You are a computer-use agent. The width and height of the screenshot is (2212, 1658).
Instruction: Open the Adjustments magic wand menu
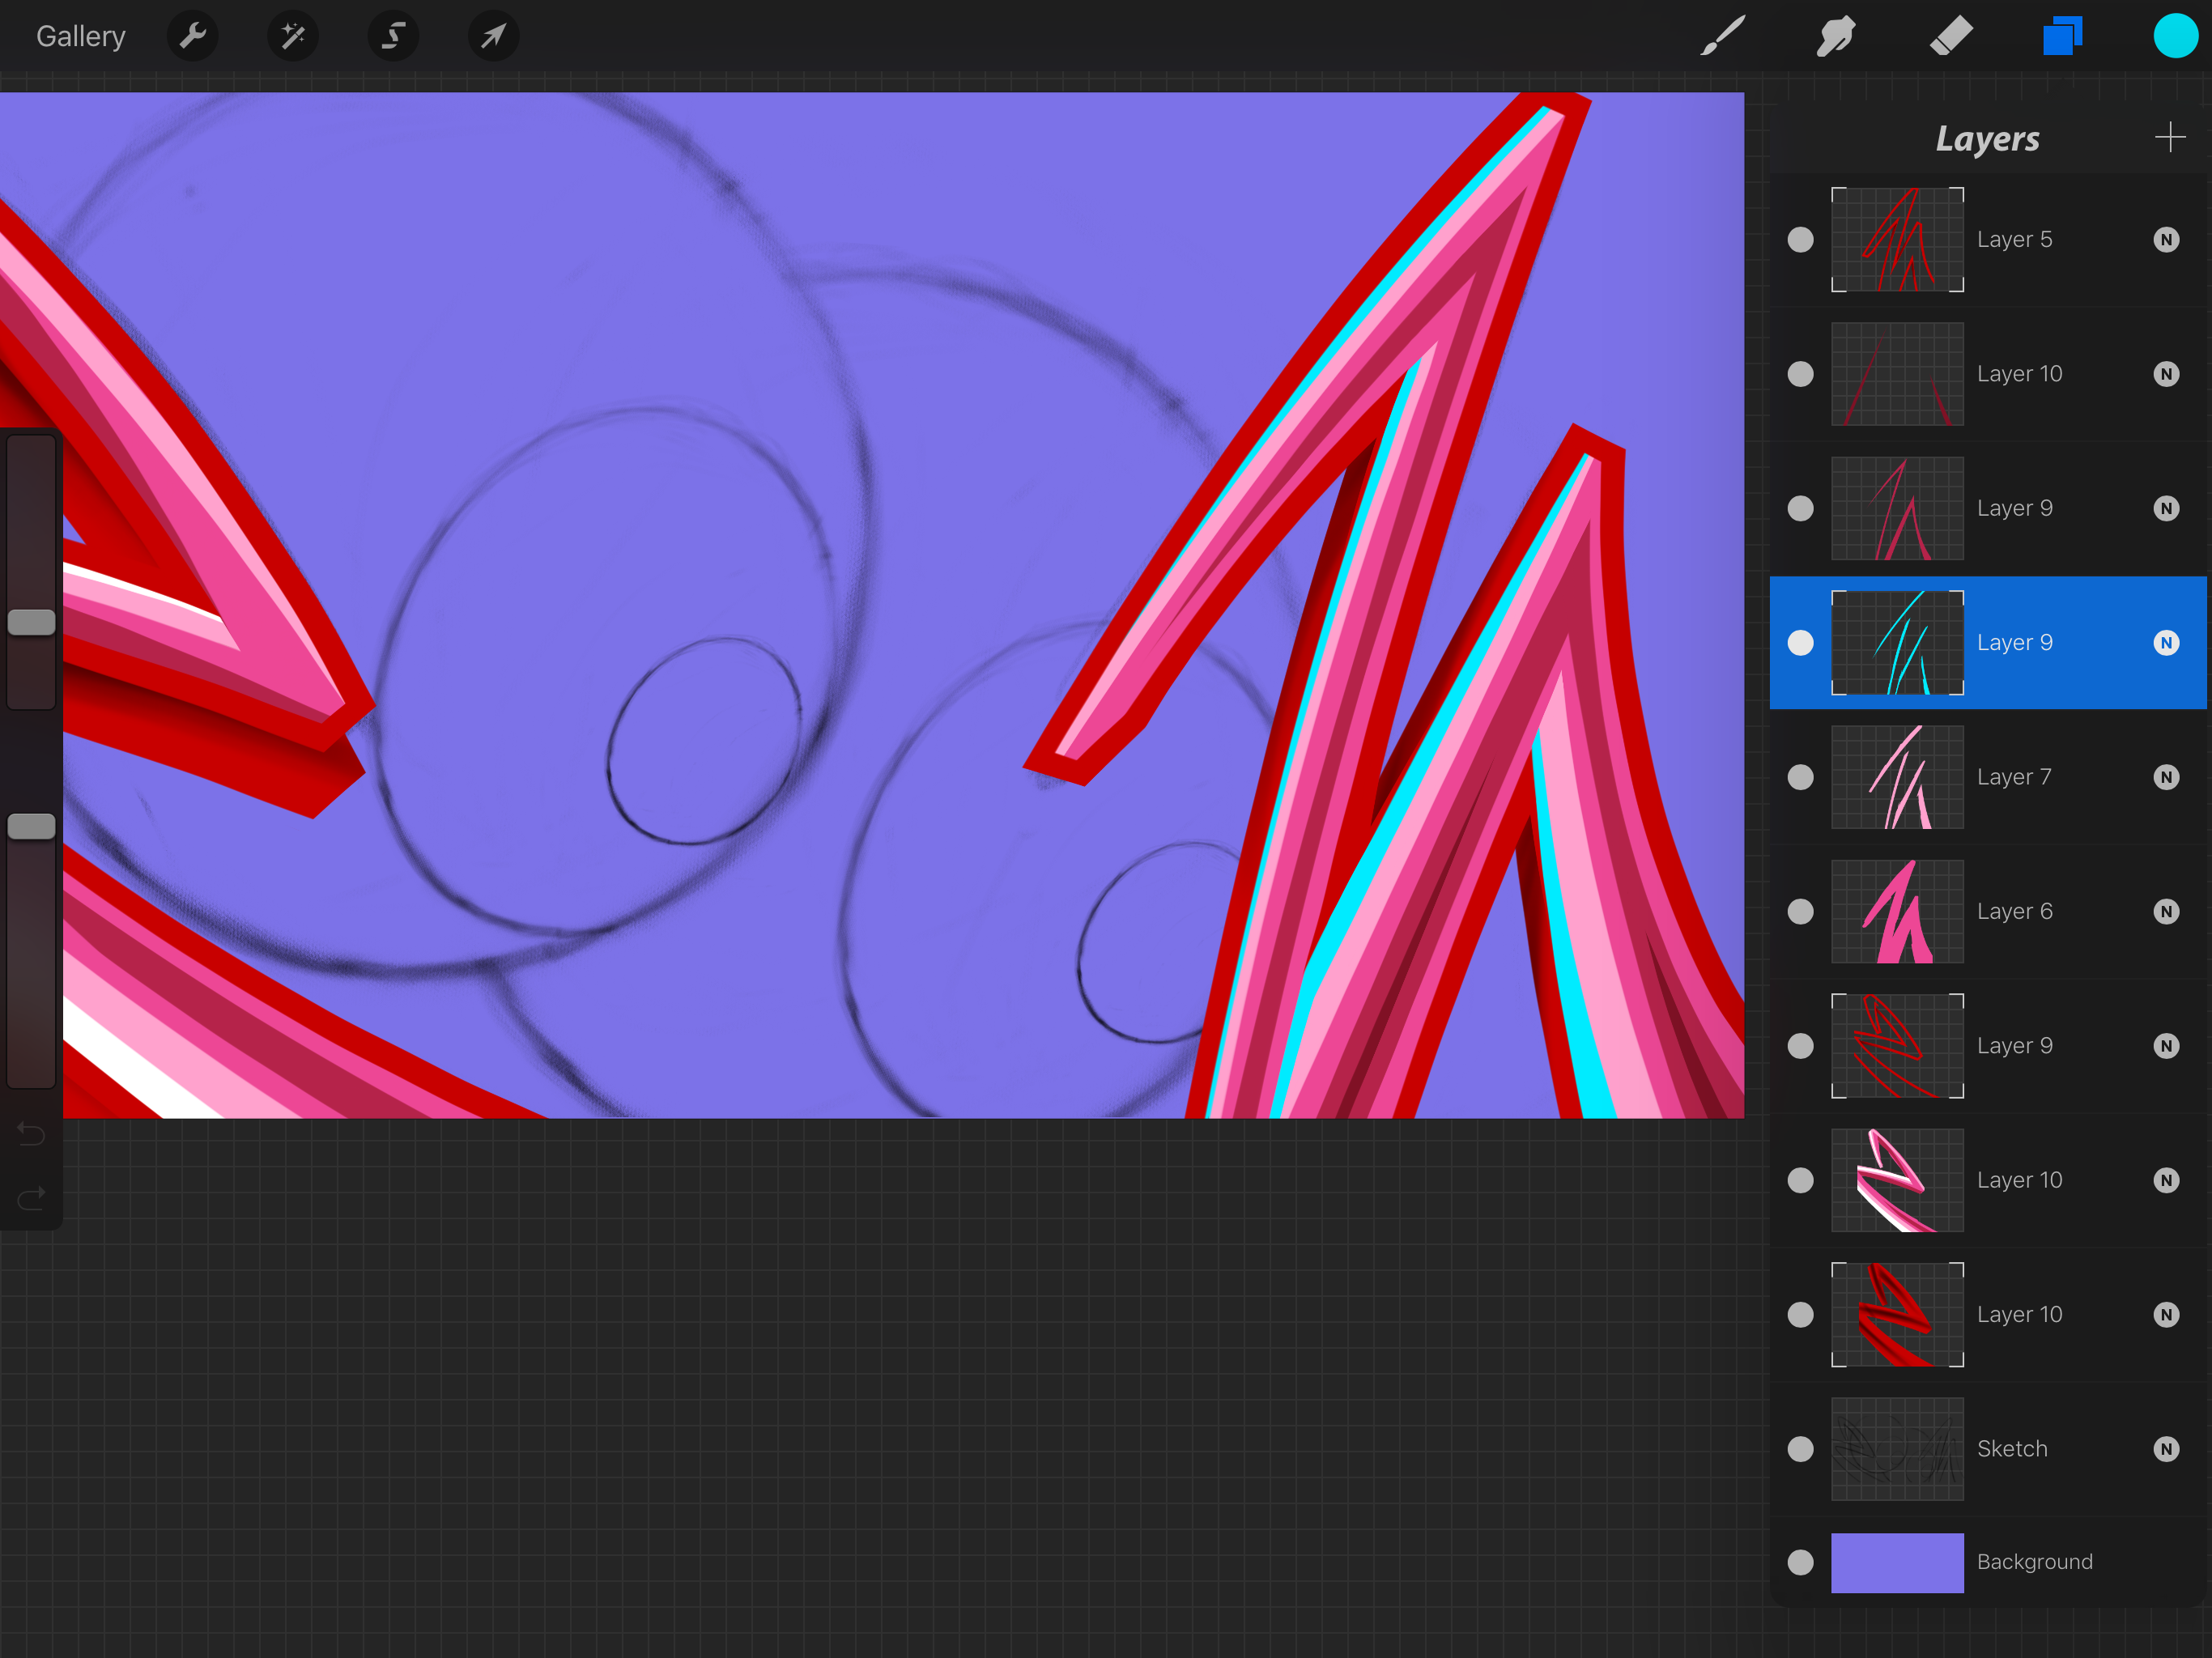point(293,37)
